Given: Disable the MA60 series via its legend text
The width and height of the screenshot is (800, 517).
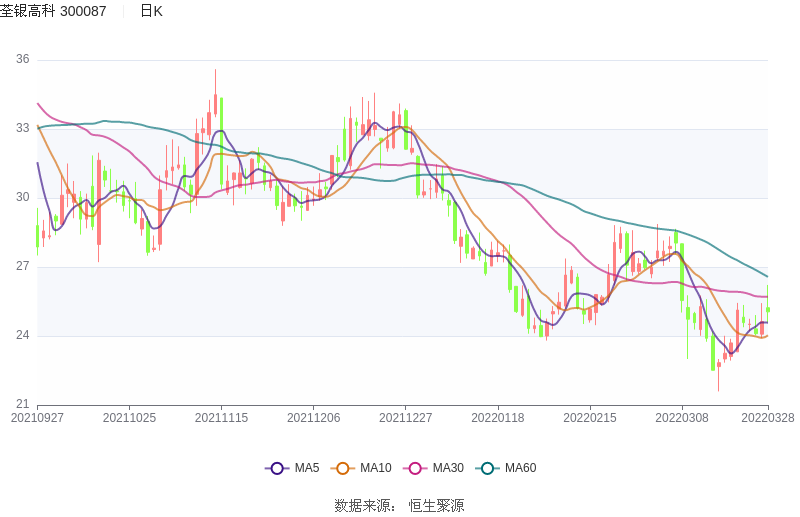Looking at the screenshot, I should (x=520, y=468).
